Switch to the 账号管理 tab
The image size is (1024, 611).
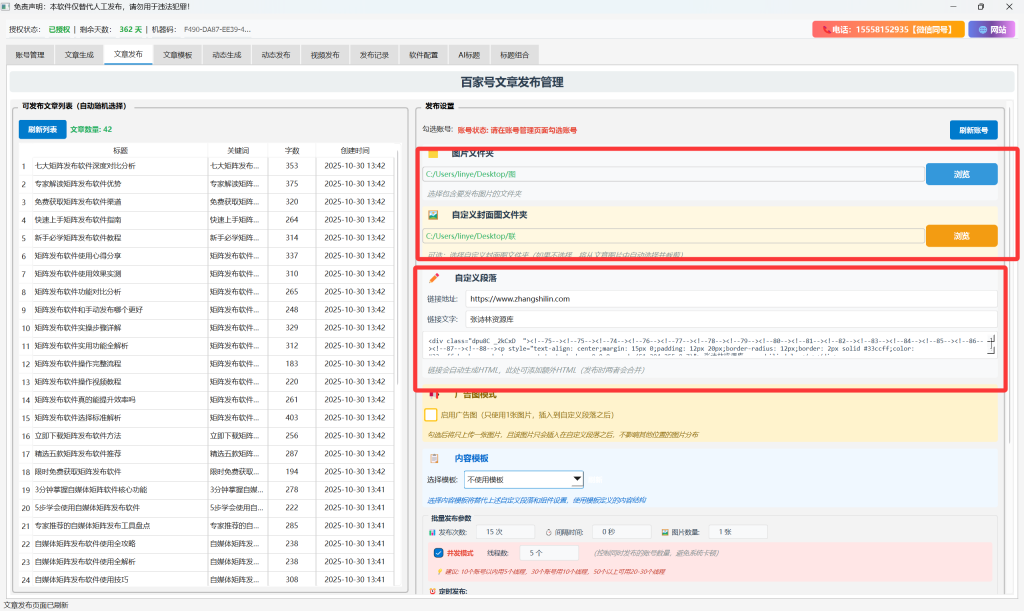tap(29, 55)
